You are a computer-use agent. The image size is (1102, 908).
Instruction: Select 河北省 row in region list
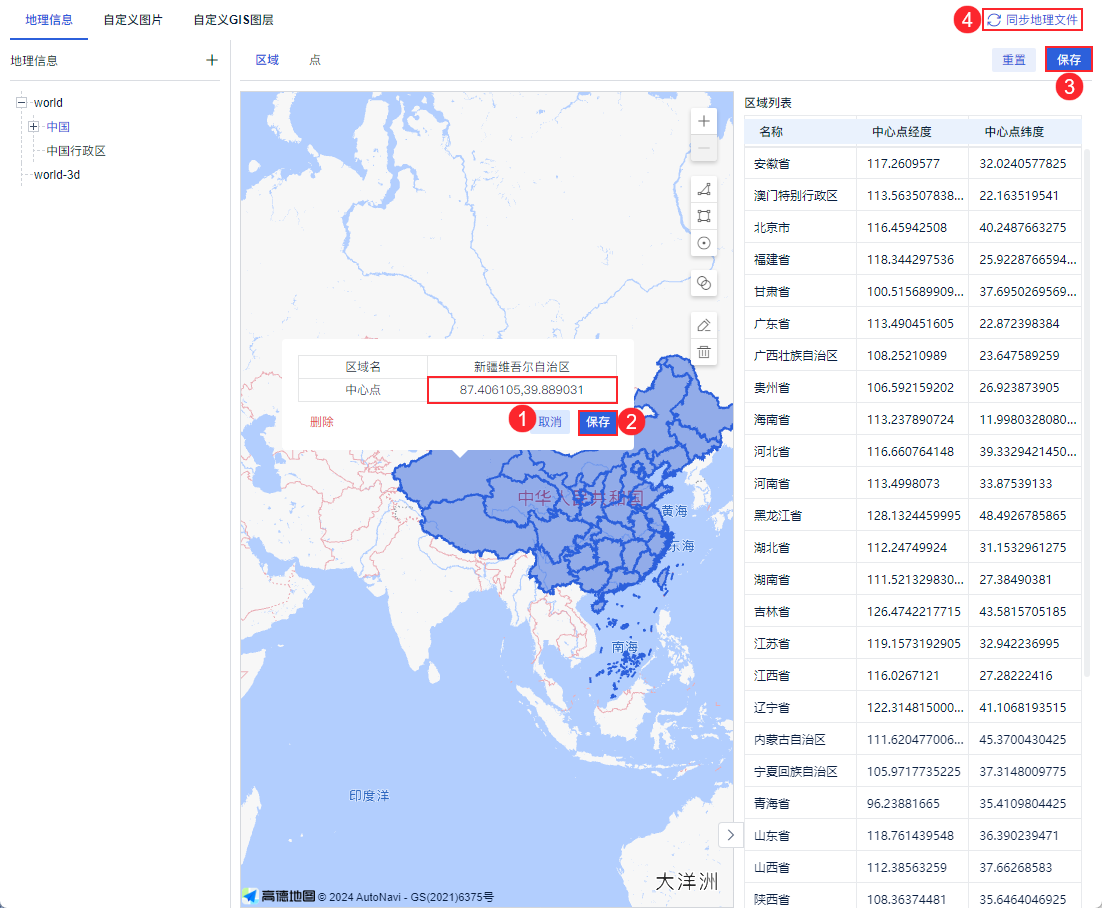point(913,451)
